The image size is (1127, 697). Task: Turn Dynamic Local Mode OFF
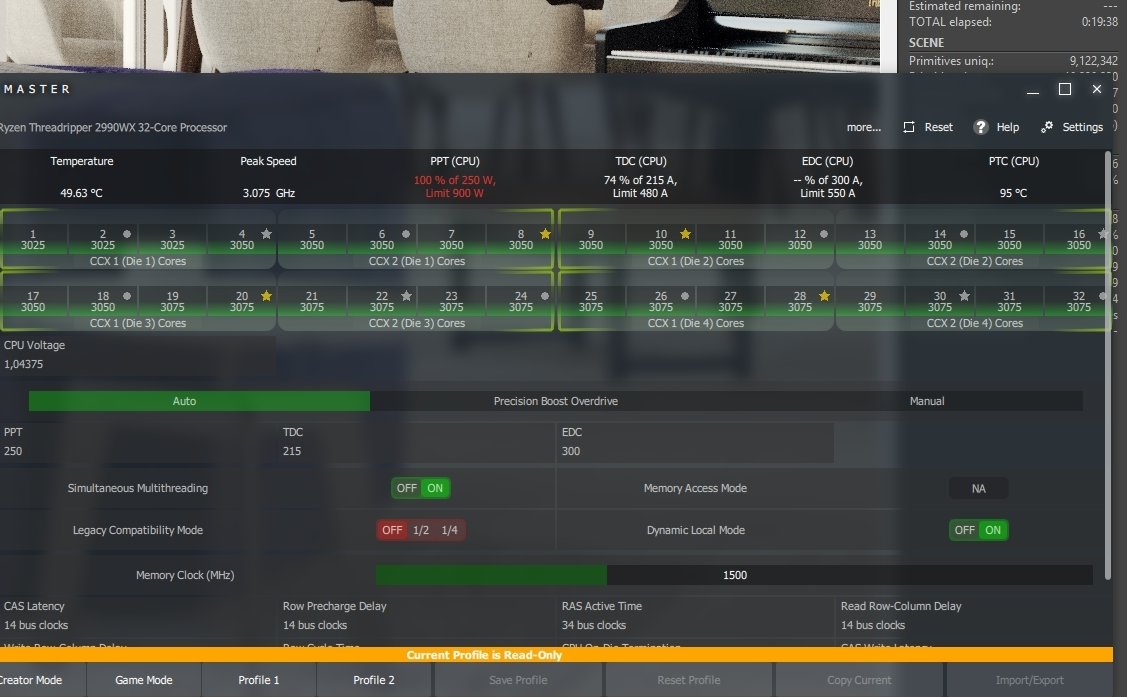964,530
